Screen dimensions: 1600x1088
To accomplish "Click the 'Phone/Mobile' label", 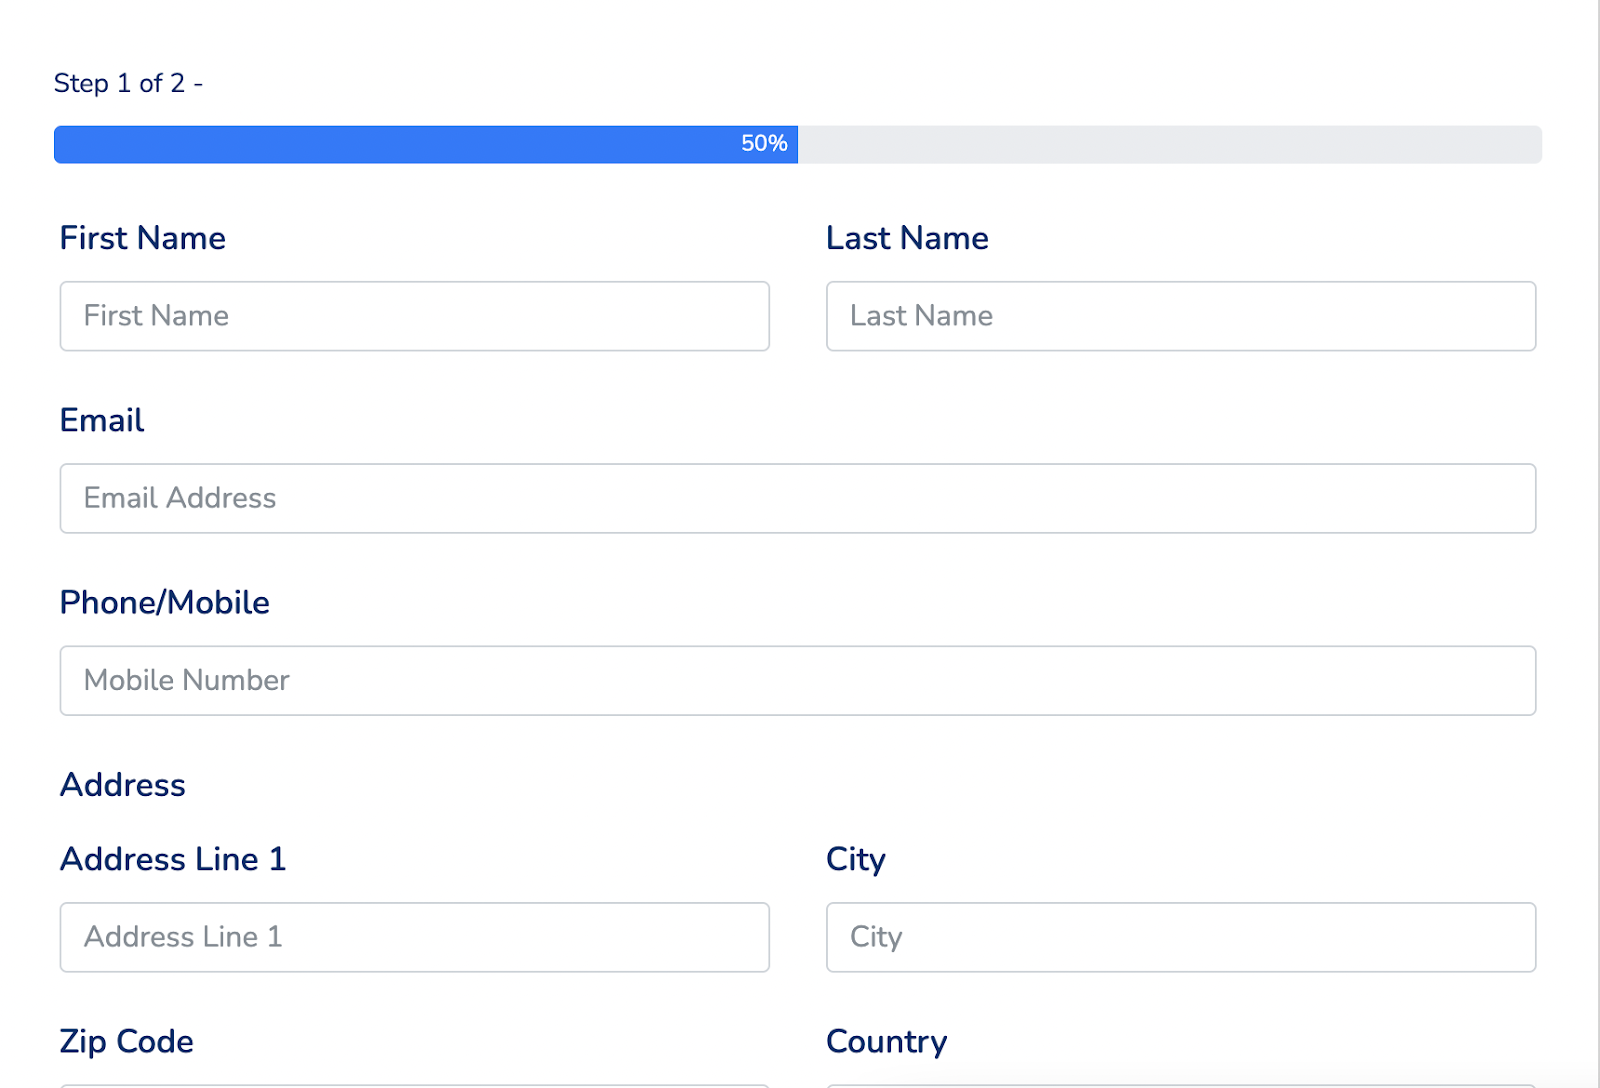I will [165, 603].
